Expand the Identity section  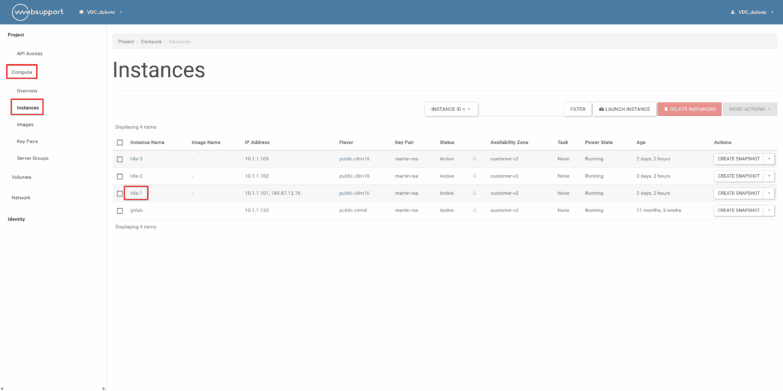click(16, 219)
